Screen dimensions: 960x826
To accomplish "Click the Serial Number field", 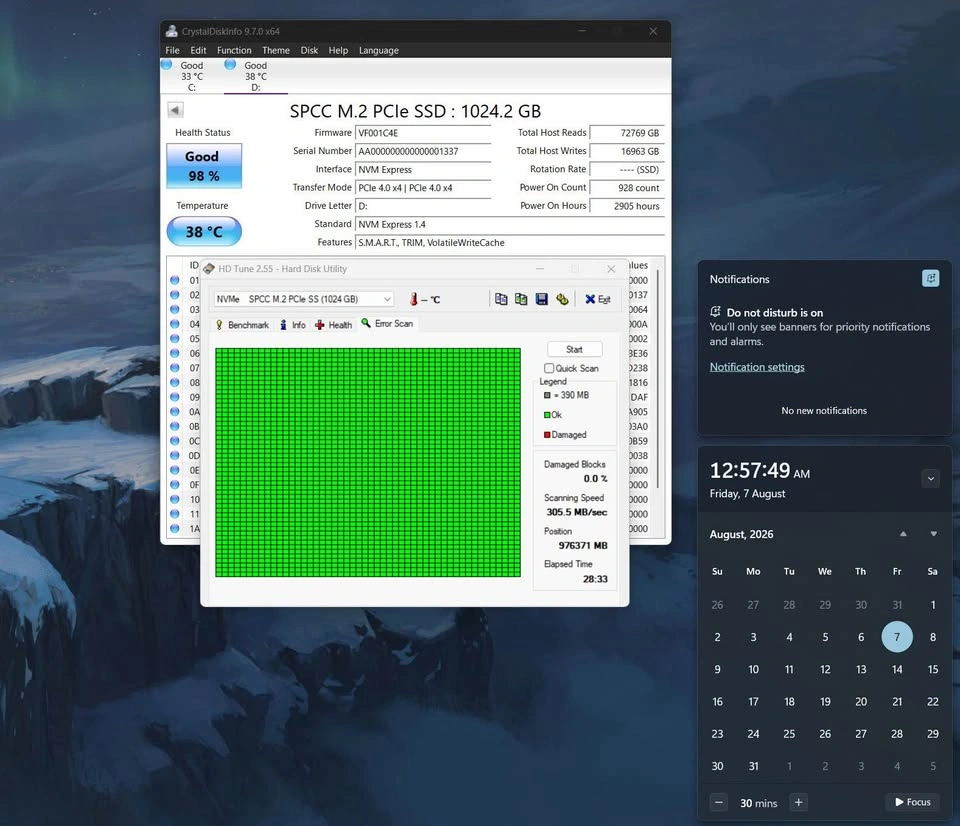I will [x=423, y=151].
